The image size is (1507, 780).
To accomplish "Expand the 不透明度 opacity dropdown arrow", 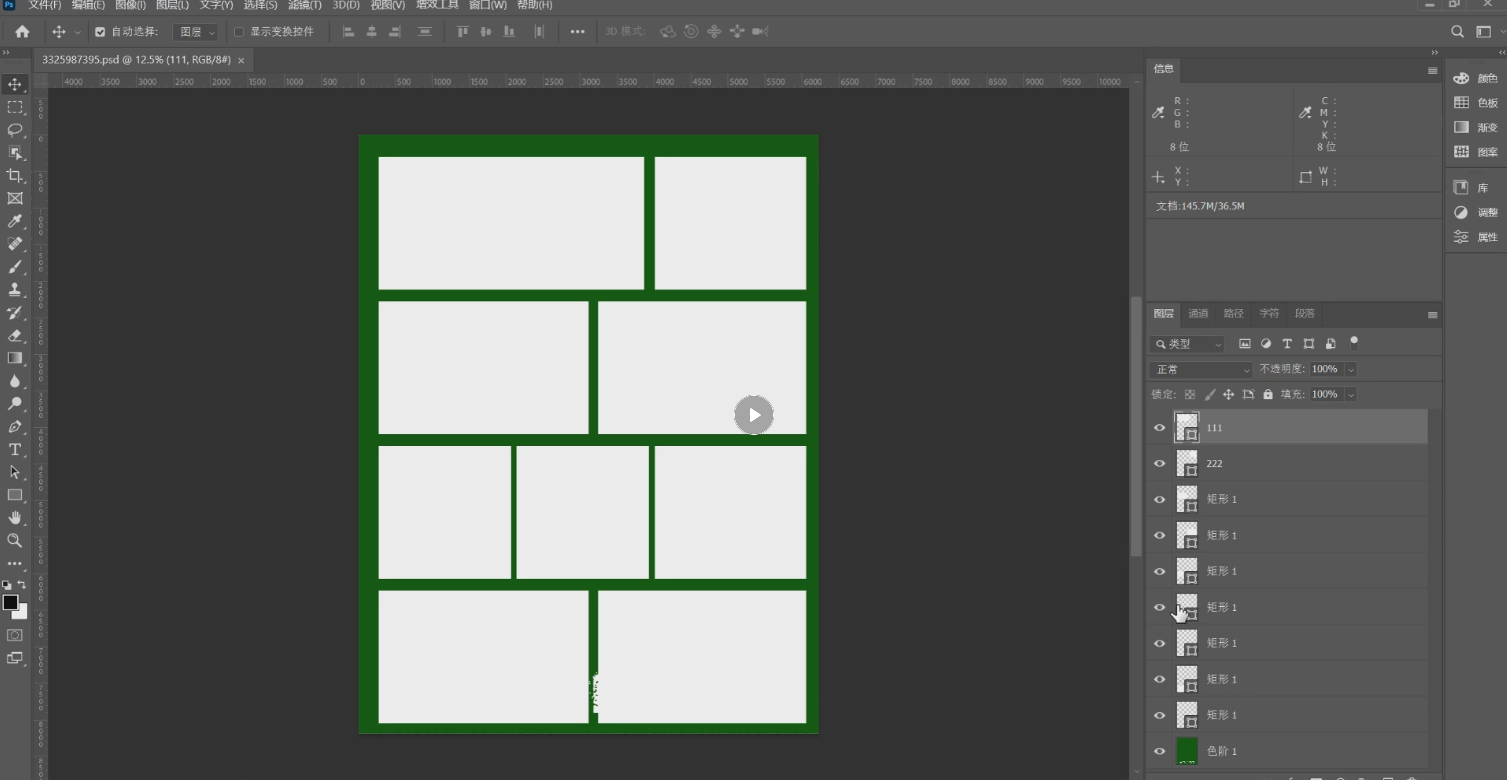I will pos(1351,370).
